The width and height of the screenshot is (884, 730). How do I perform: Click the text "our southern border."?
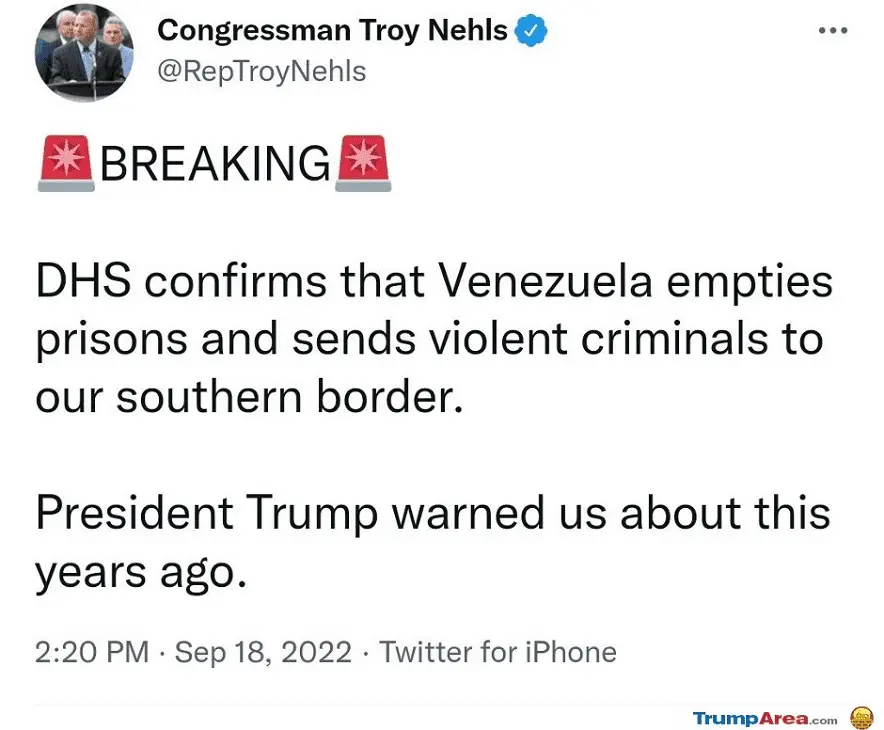(251, 398)
